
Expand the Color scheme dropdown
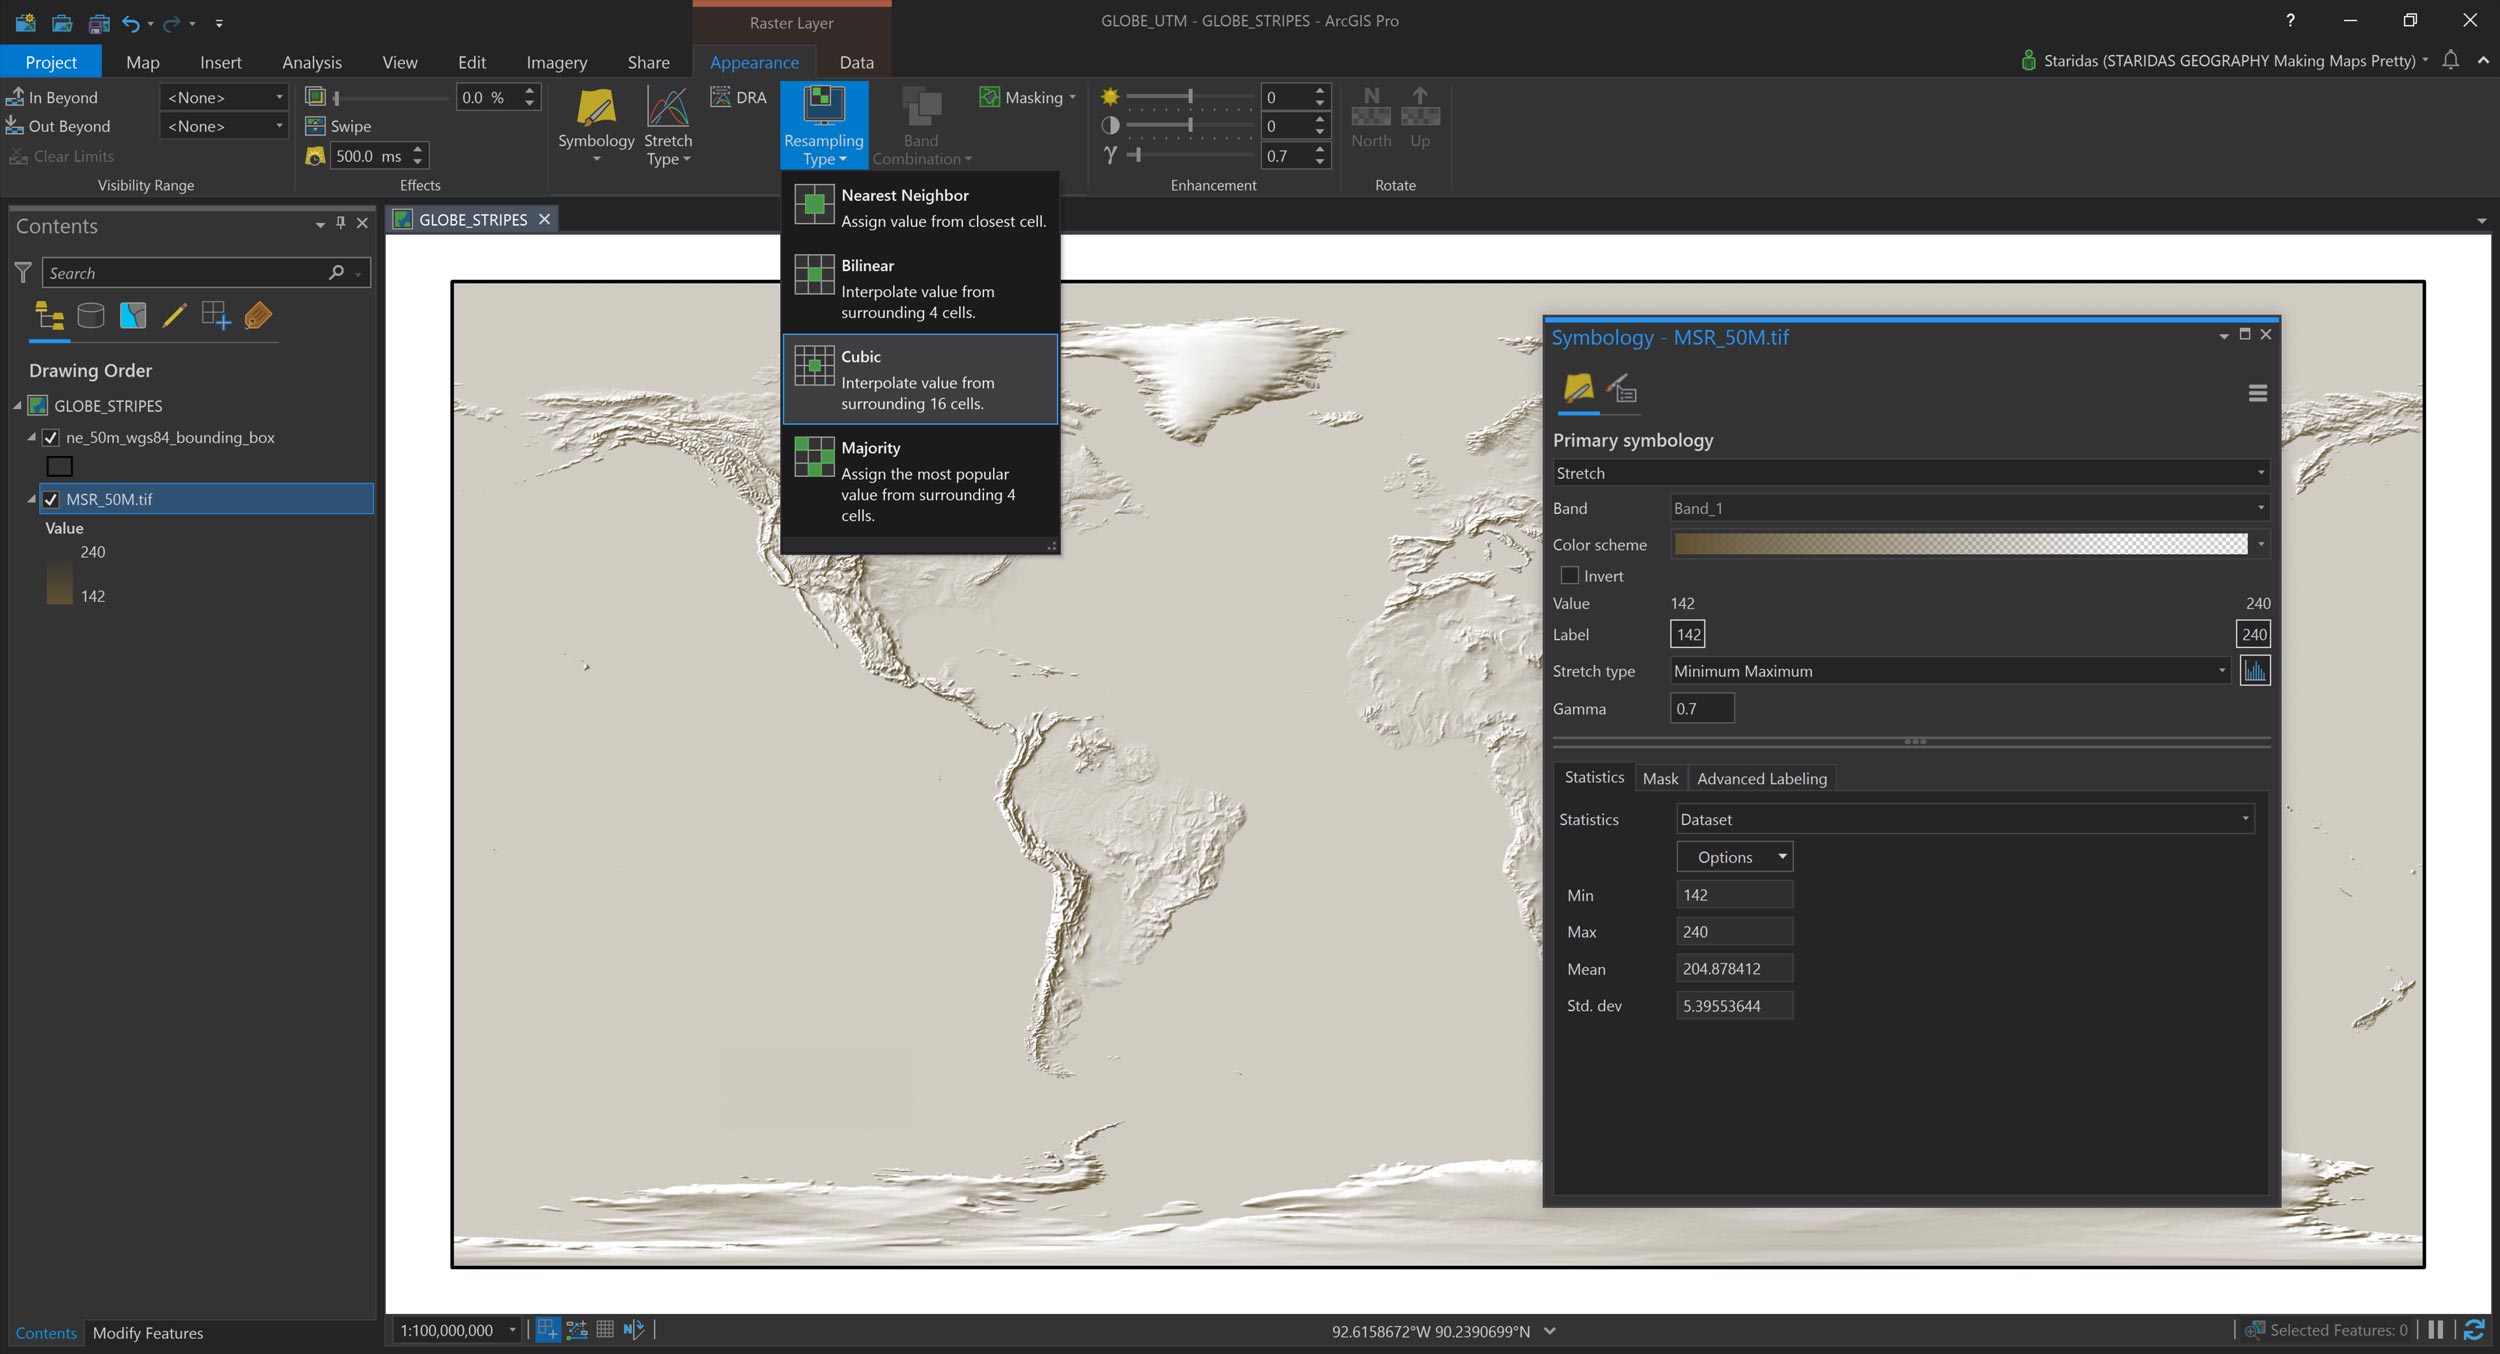click(2260, 545)
